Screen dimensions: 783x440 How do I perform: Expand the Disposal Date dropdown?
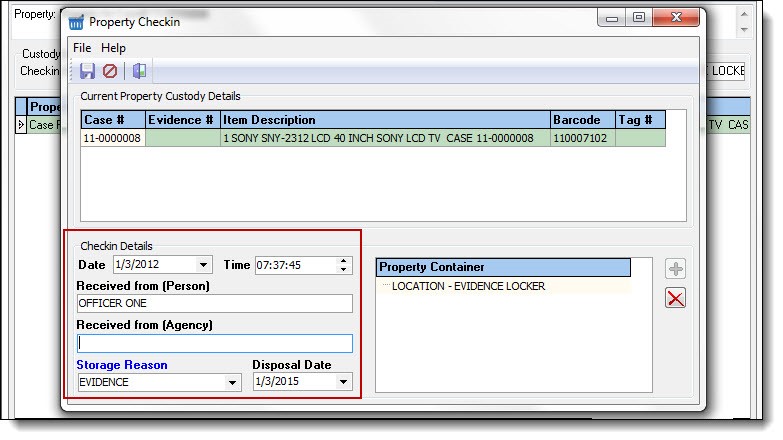click(344, 382)
